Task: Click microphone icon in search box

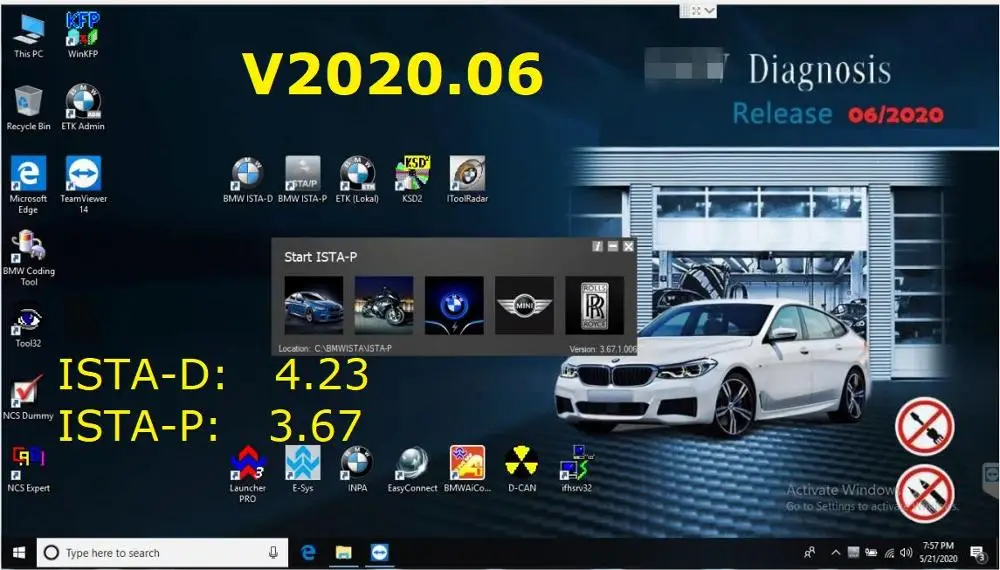Action: [x=273, y=553]
